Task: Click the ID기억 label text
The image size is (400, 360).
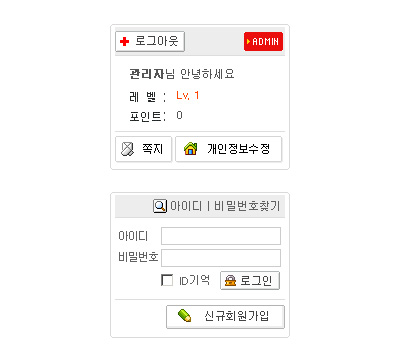Action: pyautogui.click(x=195, y=280)
